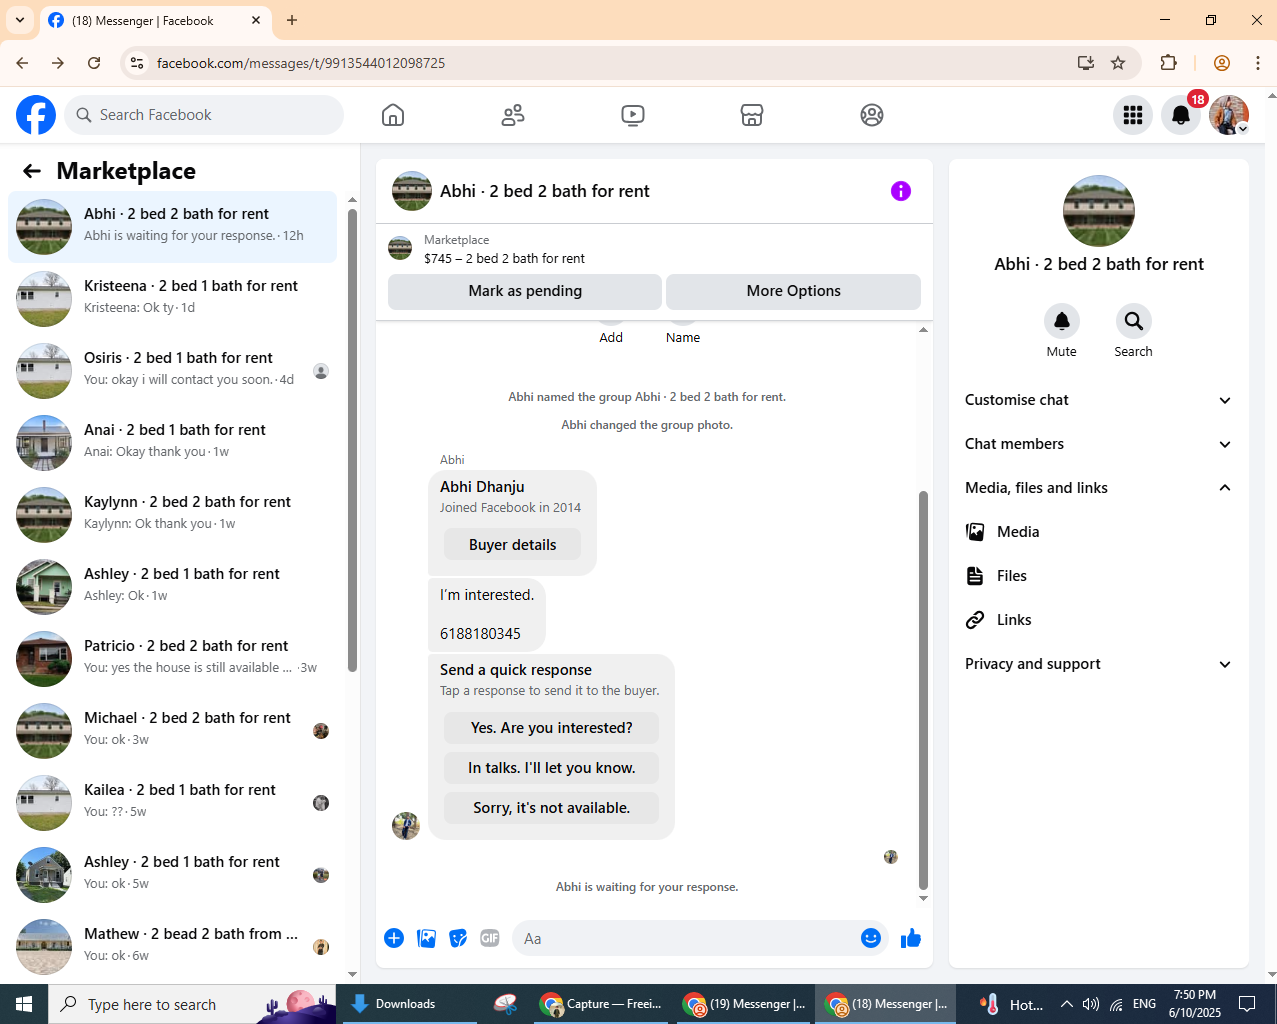Open a new browser tab
The width and height of the screenshot is (1277, 1024).
(x=292, y=20)
